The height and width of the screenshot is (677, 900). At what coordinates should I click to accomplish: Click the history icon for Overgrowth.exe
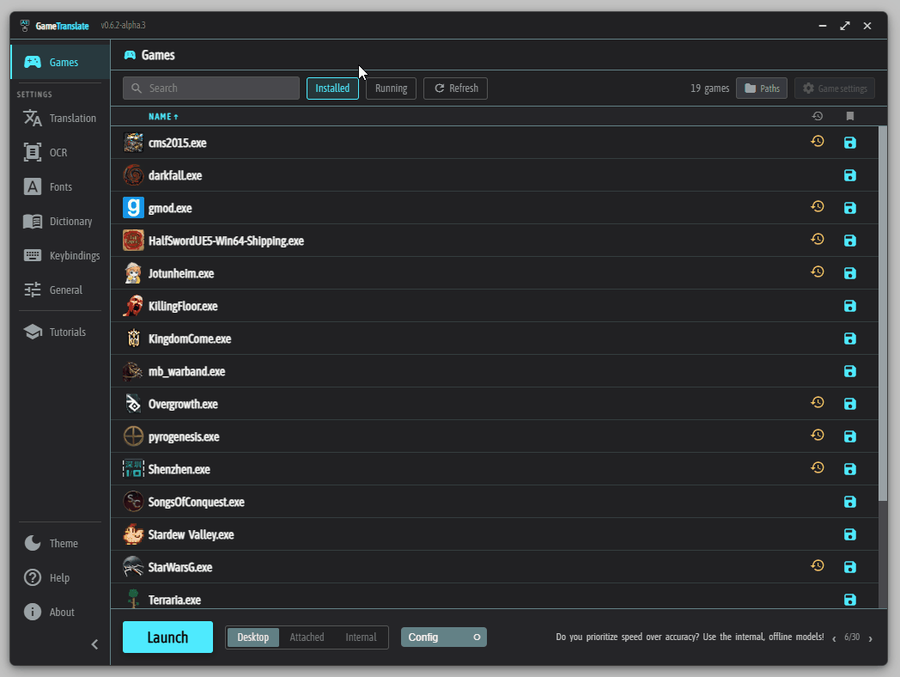coord(817,403)
